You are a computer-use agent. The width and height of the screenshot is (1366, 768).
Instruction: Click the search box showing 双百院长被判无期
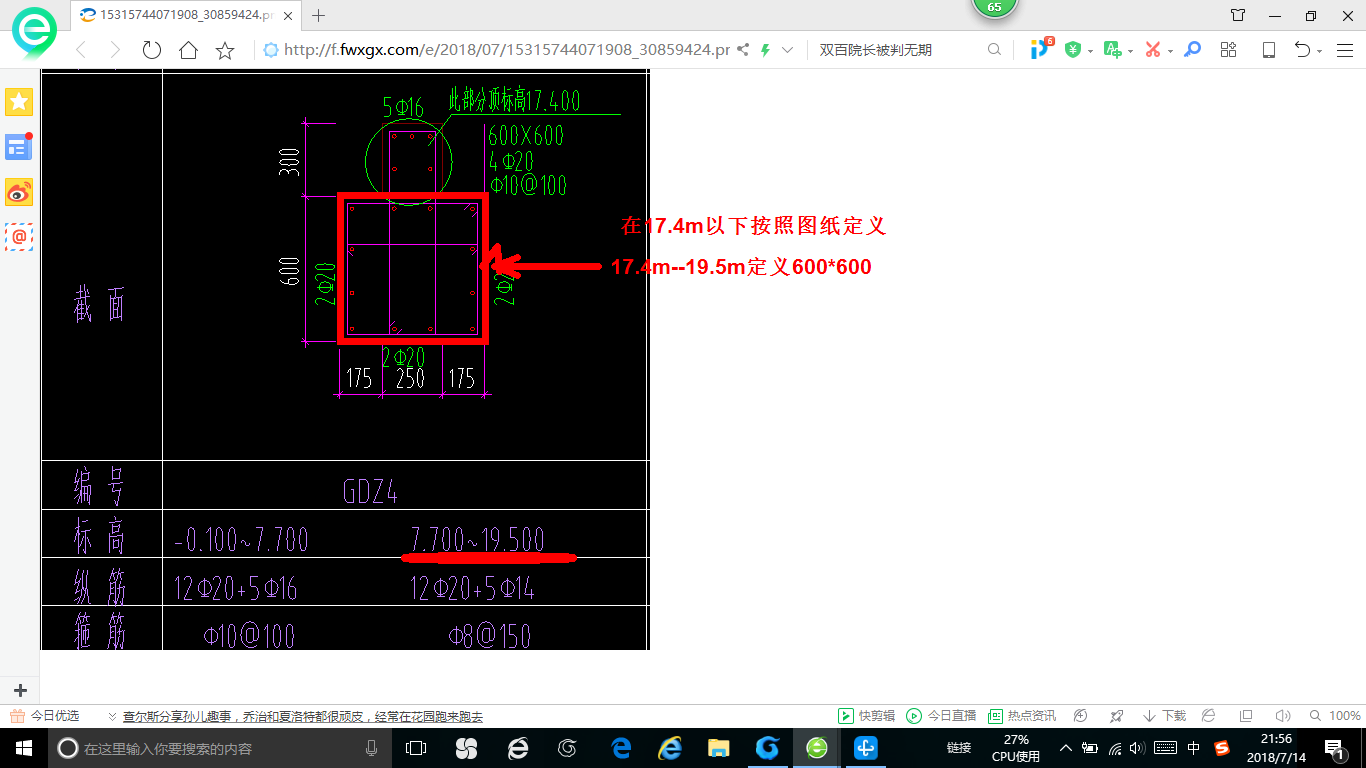(x=900, y=50)
